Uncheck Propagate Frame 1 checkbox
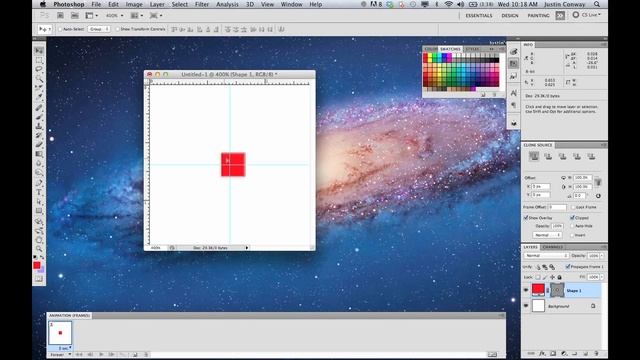This screenshot has width=640, height=360. (x=568, y=267)
